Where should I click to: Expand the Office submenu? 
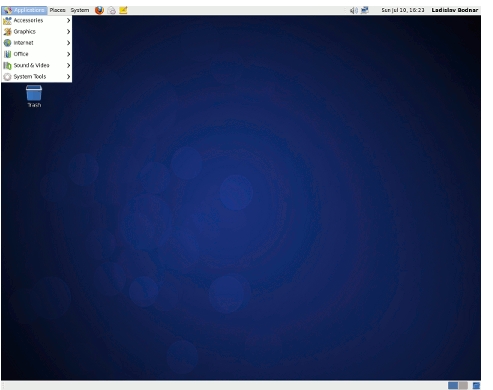(37, 54)
